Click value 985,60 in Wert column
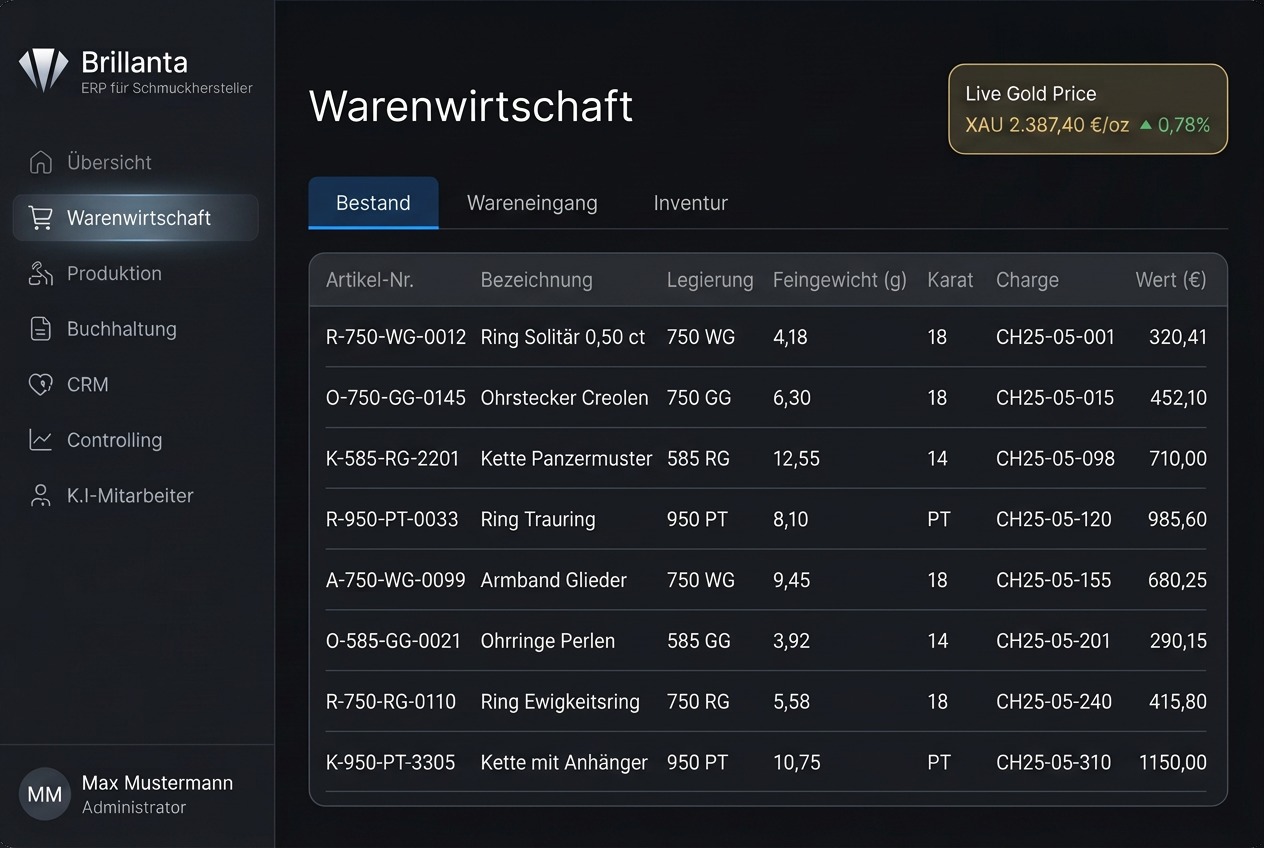 pyautogui.click(x=1178, y=520)
